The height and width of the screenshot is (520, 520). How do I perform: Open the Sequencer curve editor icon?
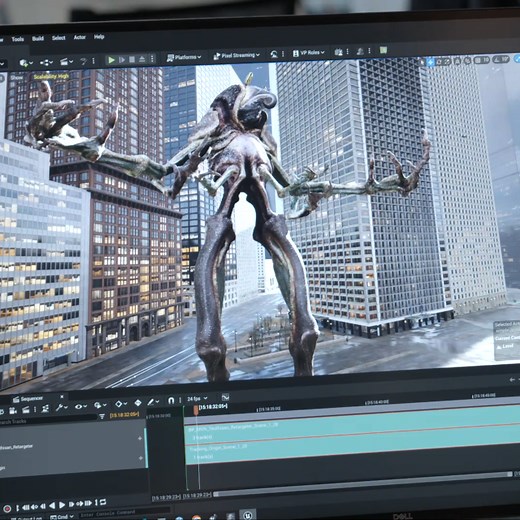pos(225,397)
